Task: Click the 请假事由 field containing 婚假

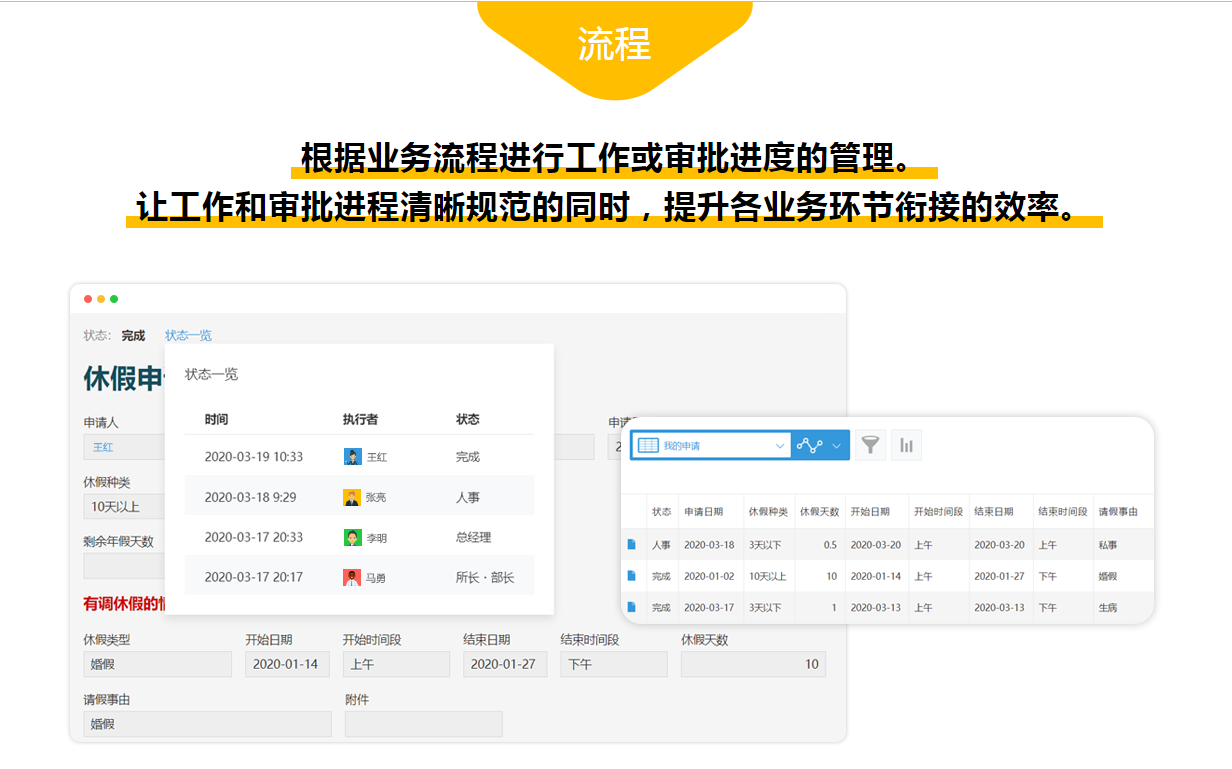Action: [207, 724]
